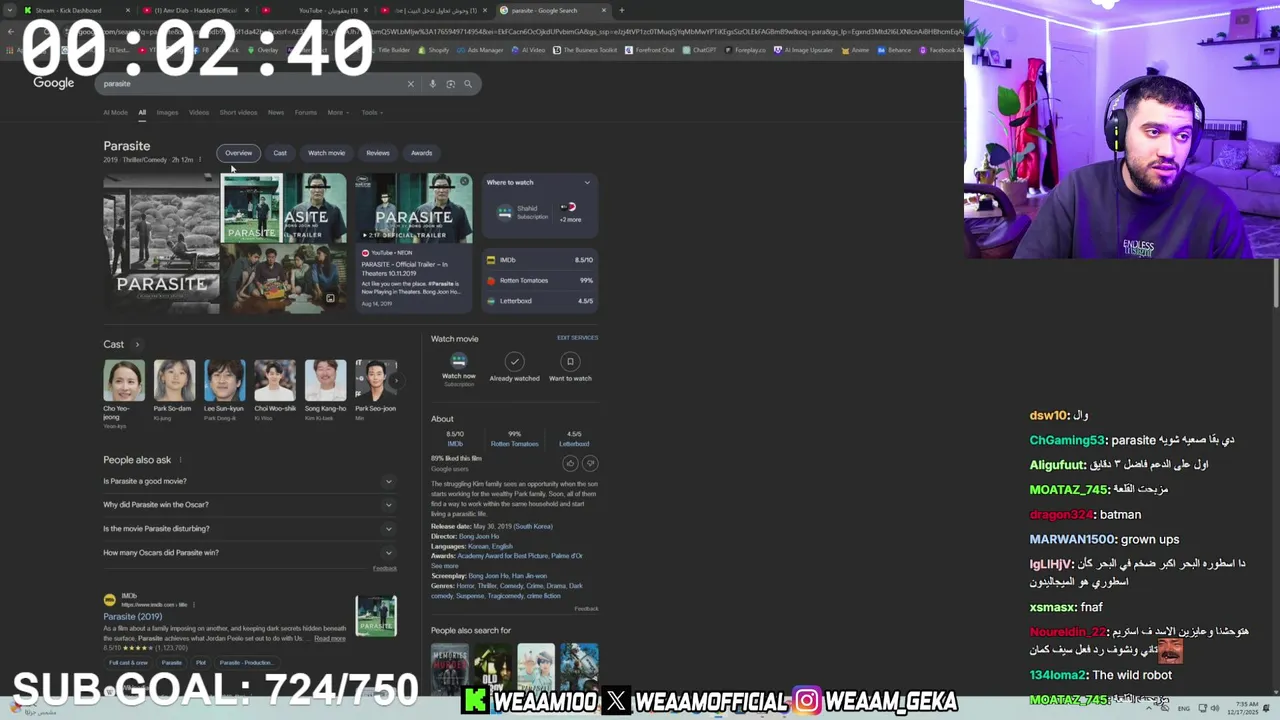
Task: Give thumbs down to this film
Action: (x=590, y=463)
